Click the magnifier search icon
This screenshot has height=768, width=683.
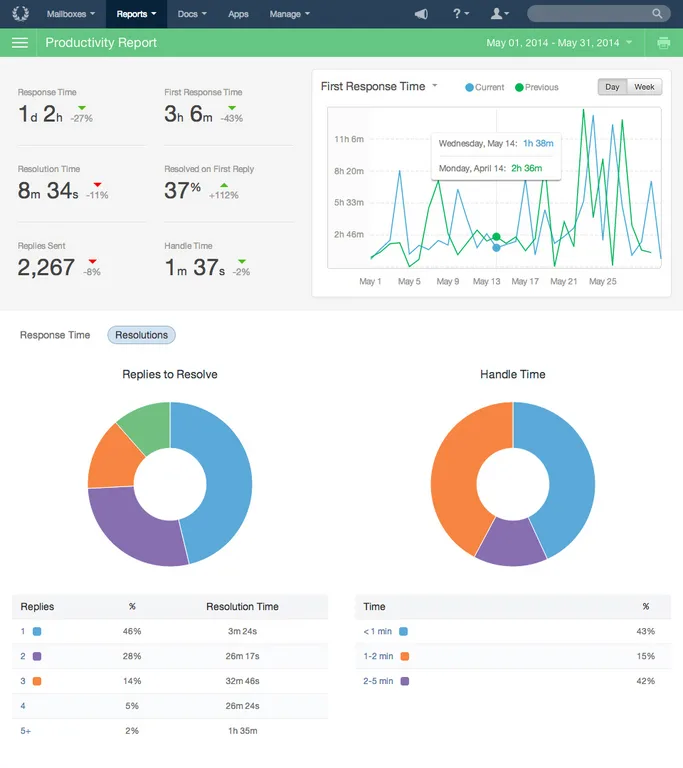pyautogui.click(x=657, y=14)
